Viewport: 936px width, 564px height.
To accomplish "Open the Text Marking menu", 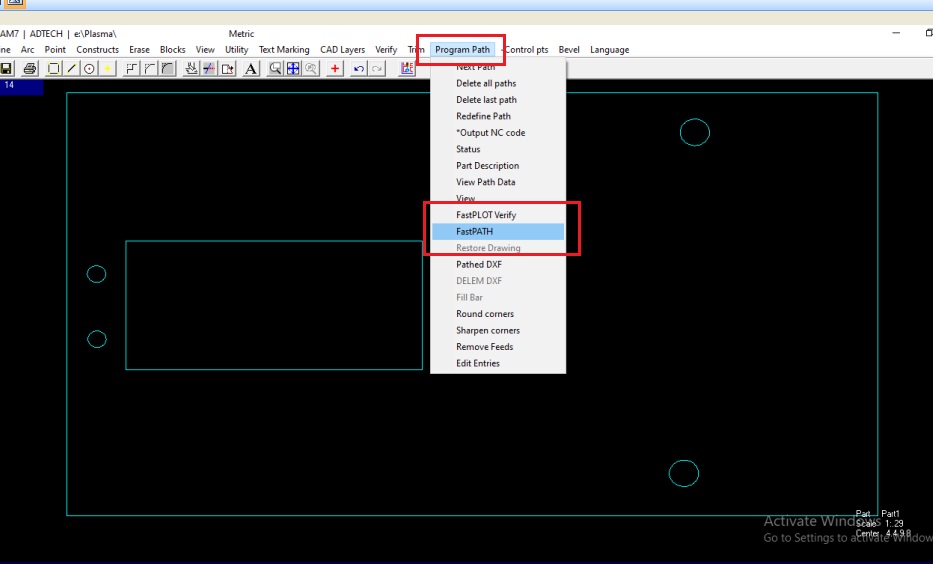I will pos(284,50).
